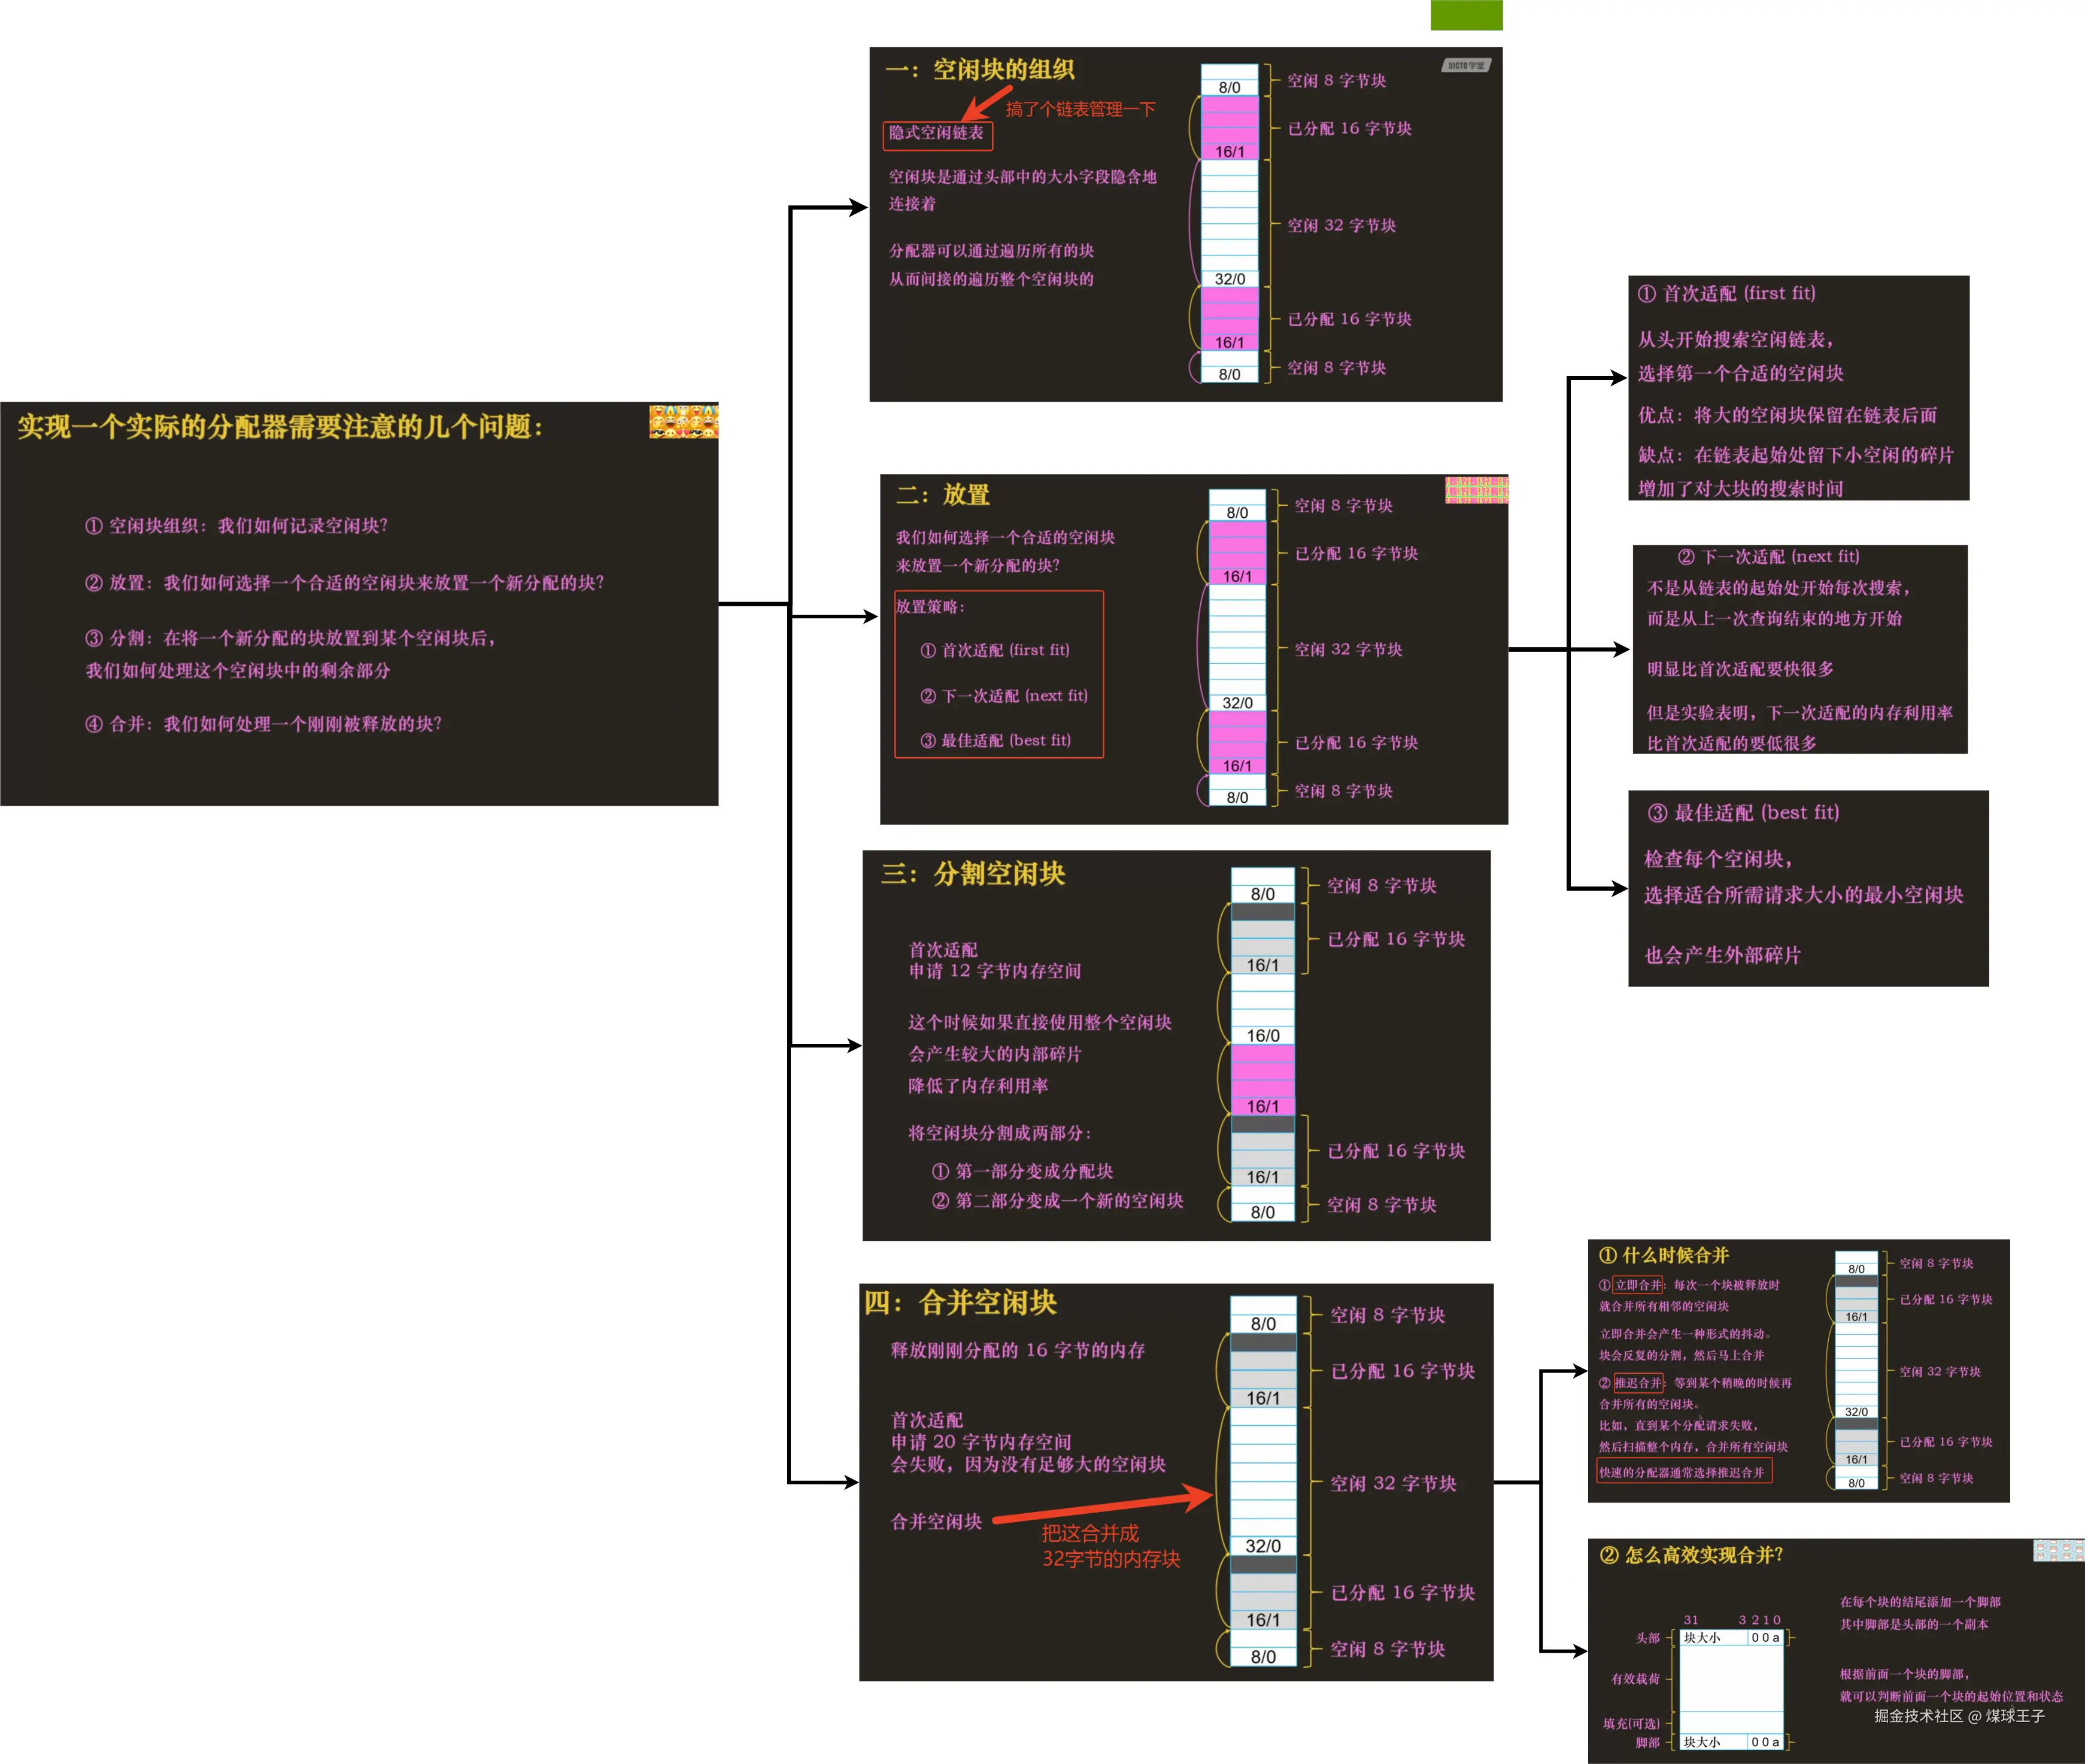
Task: Click ③ 最佳适配 (best fit) in the 放置策略 box
Action: [996, 741]
